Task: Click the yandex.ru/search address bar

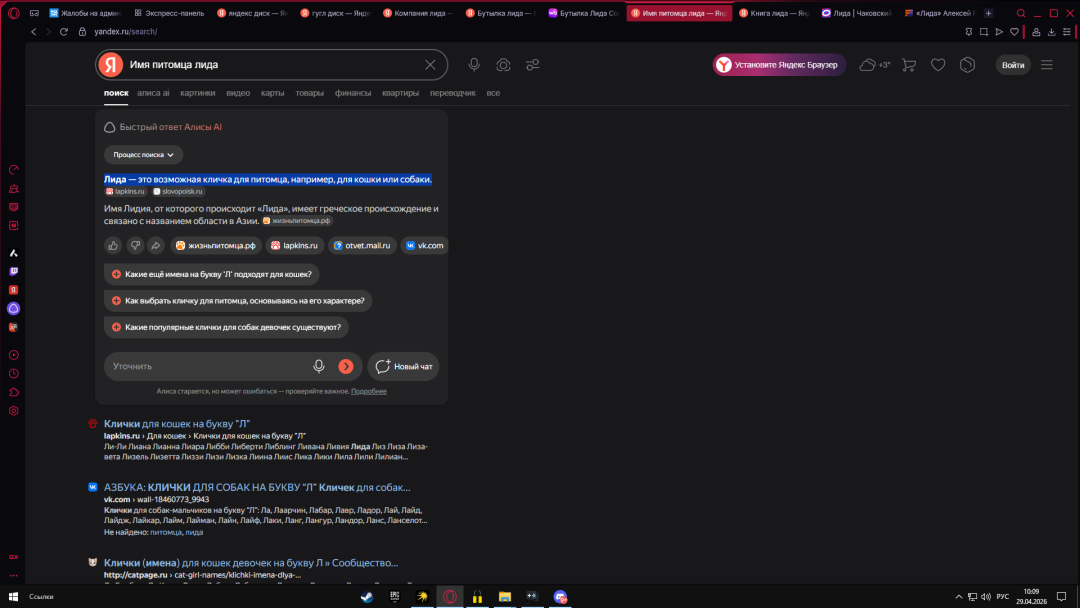Action: click(125, 32)
